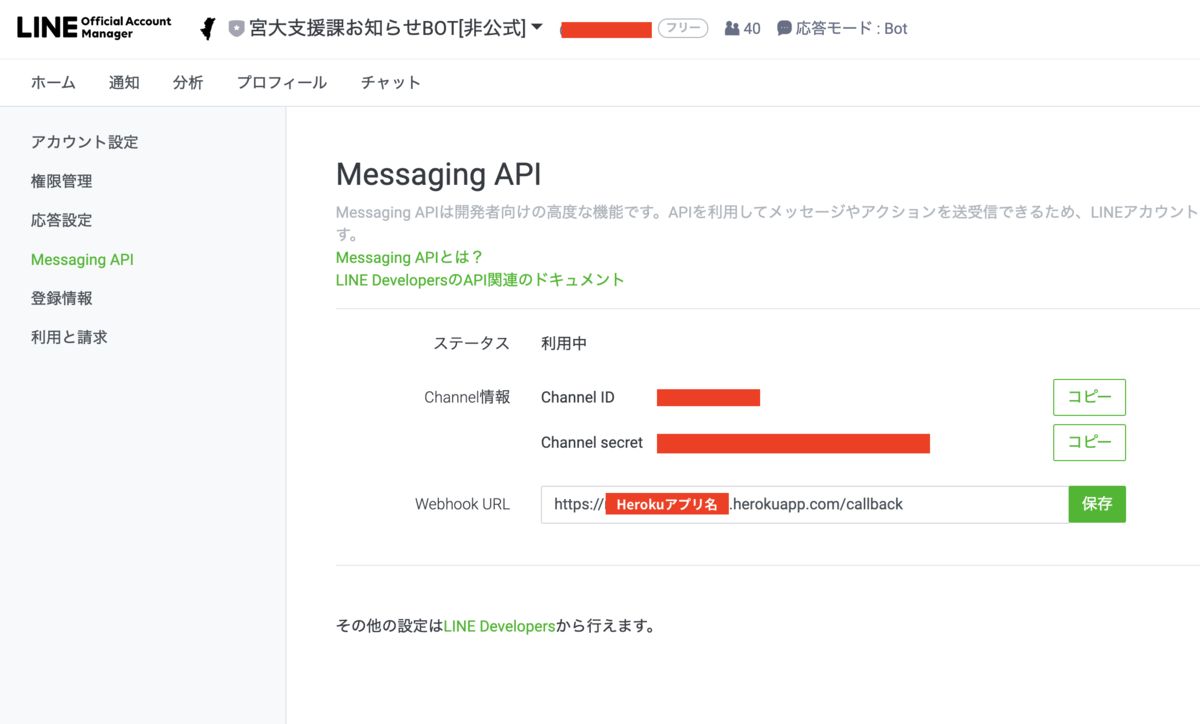Click the Messaging API page heading

coord(438,174)
